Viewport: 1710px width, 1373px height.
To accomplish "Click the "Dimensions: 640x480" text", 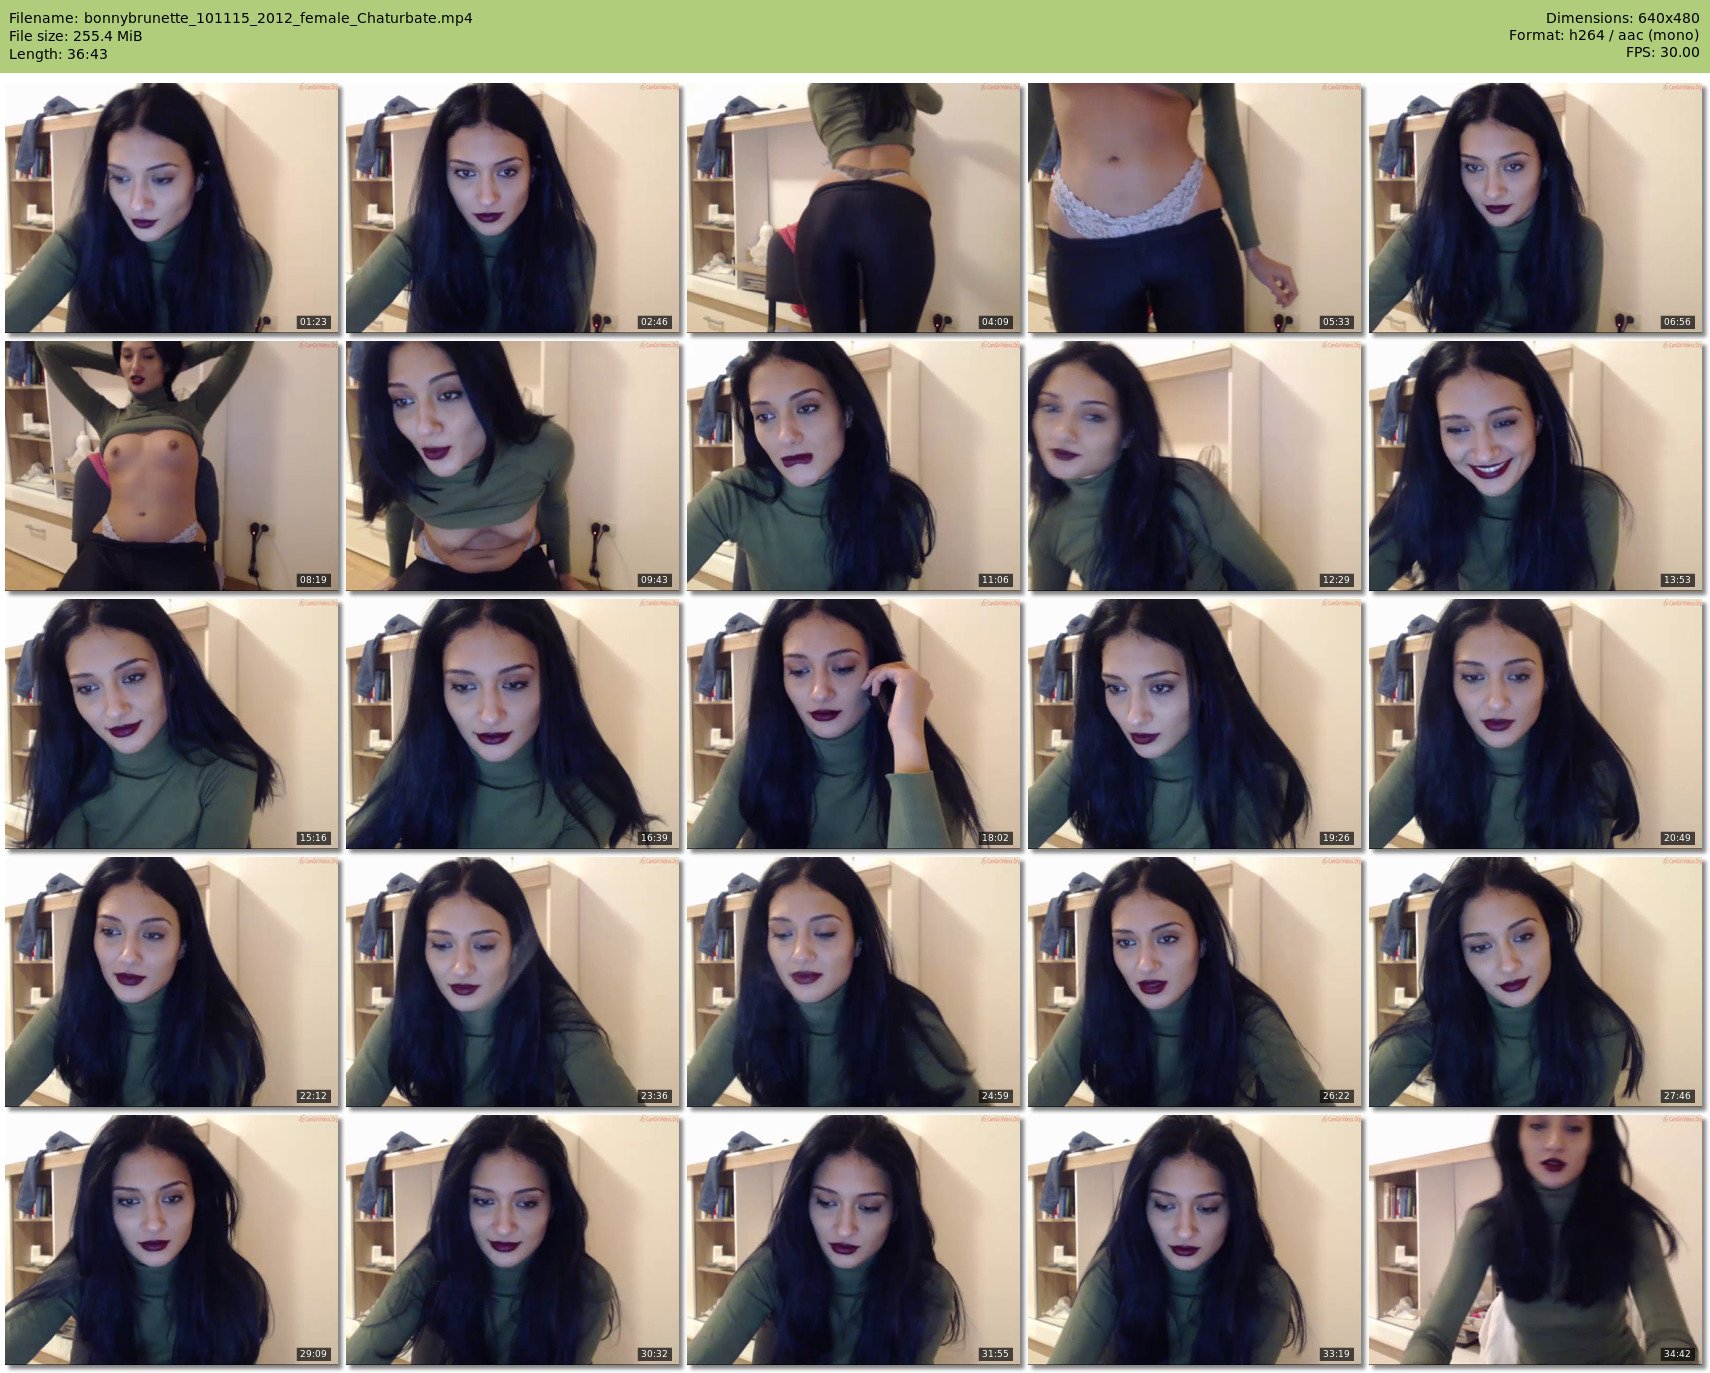I will tap(1622, 18).
